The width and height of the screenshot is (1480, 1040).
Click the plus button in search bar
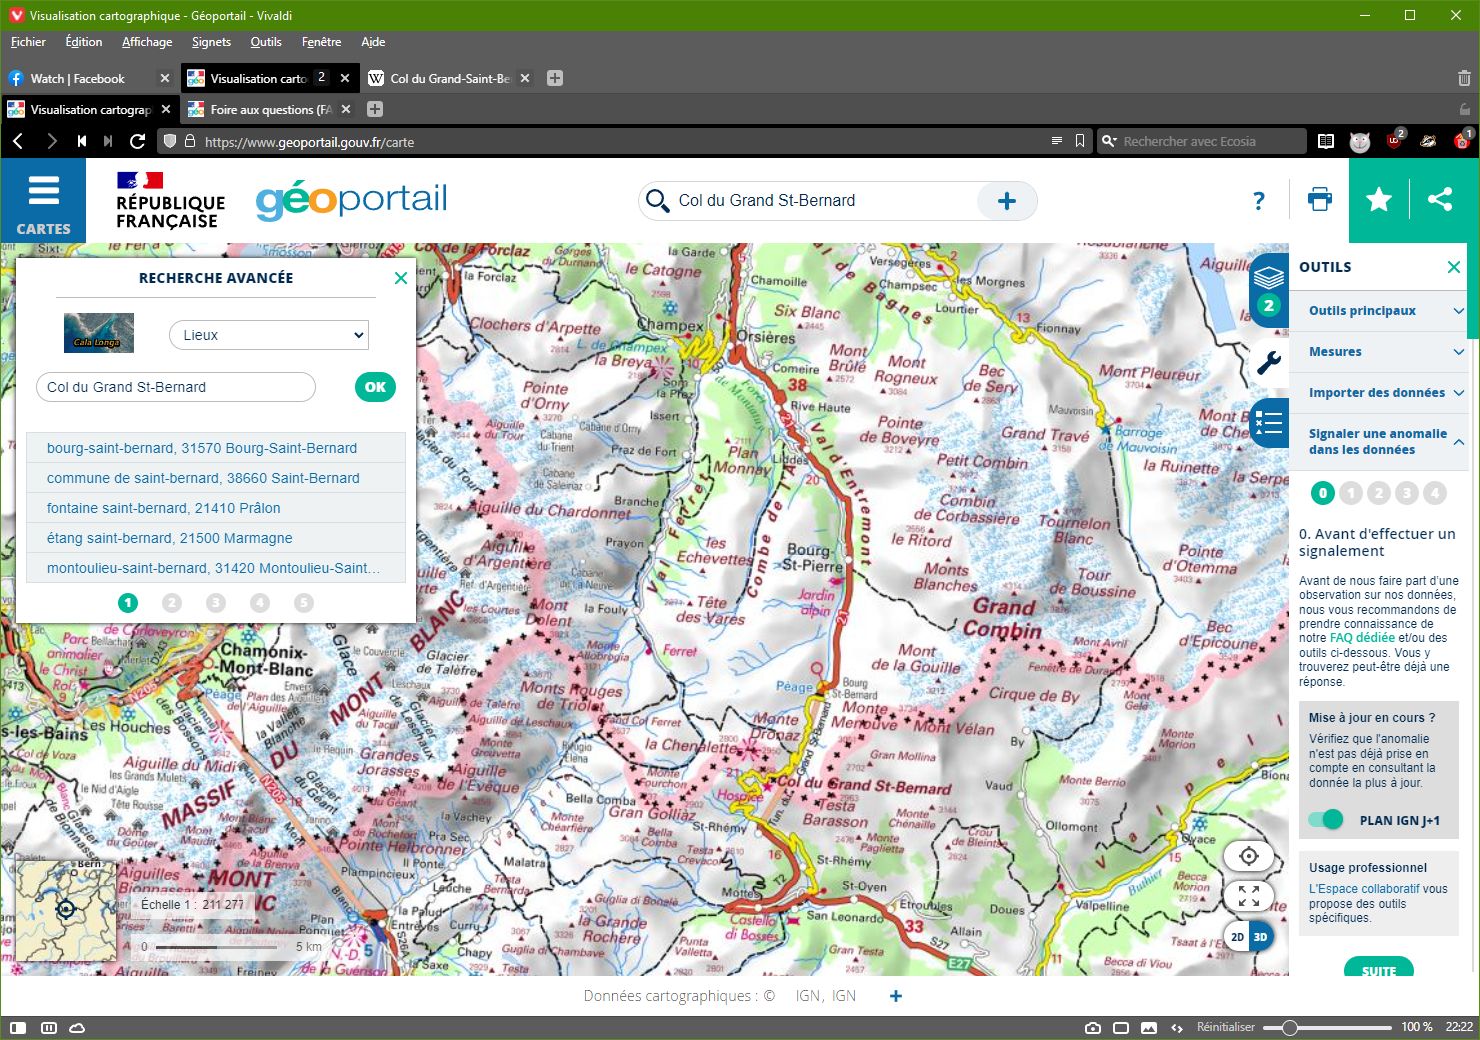(1007, 201)
